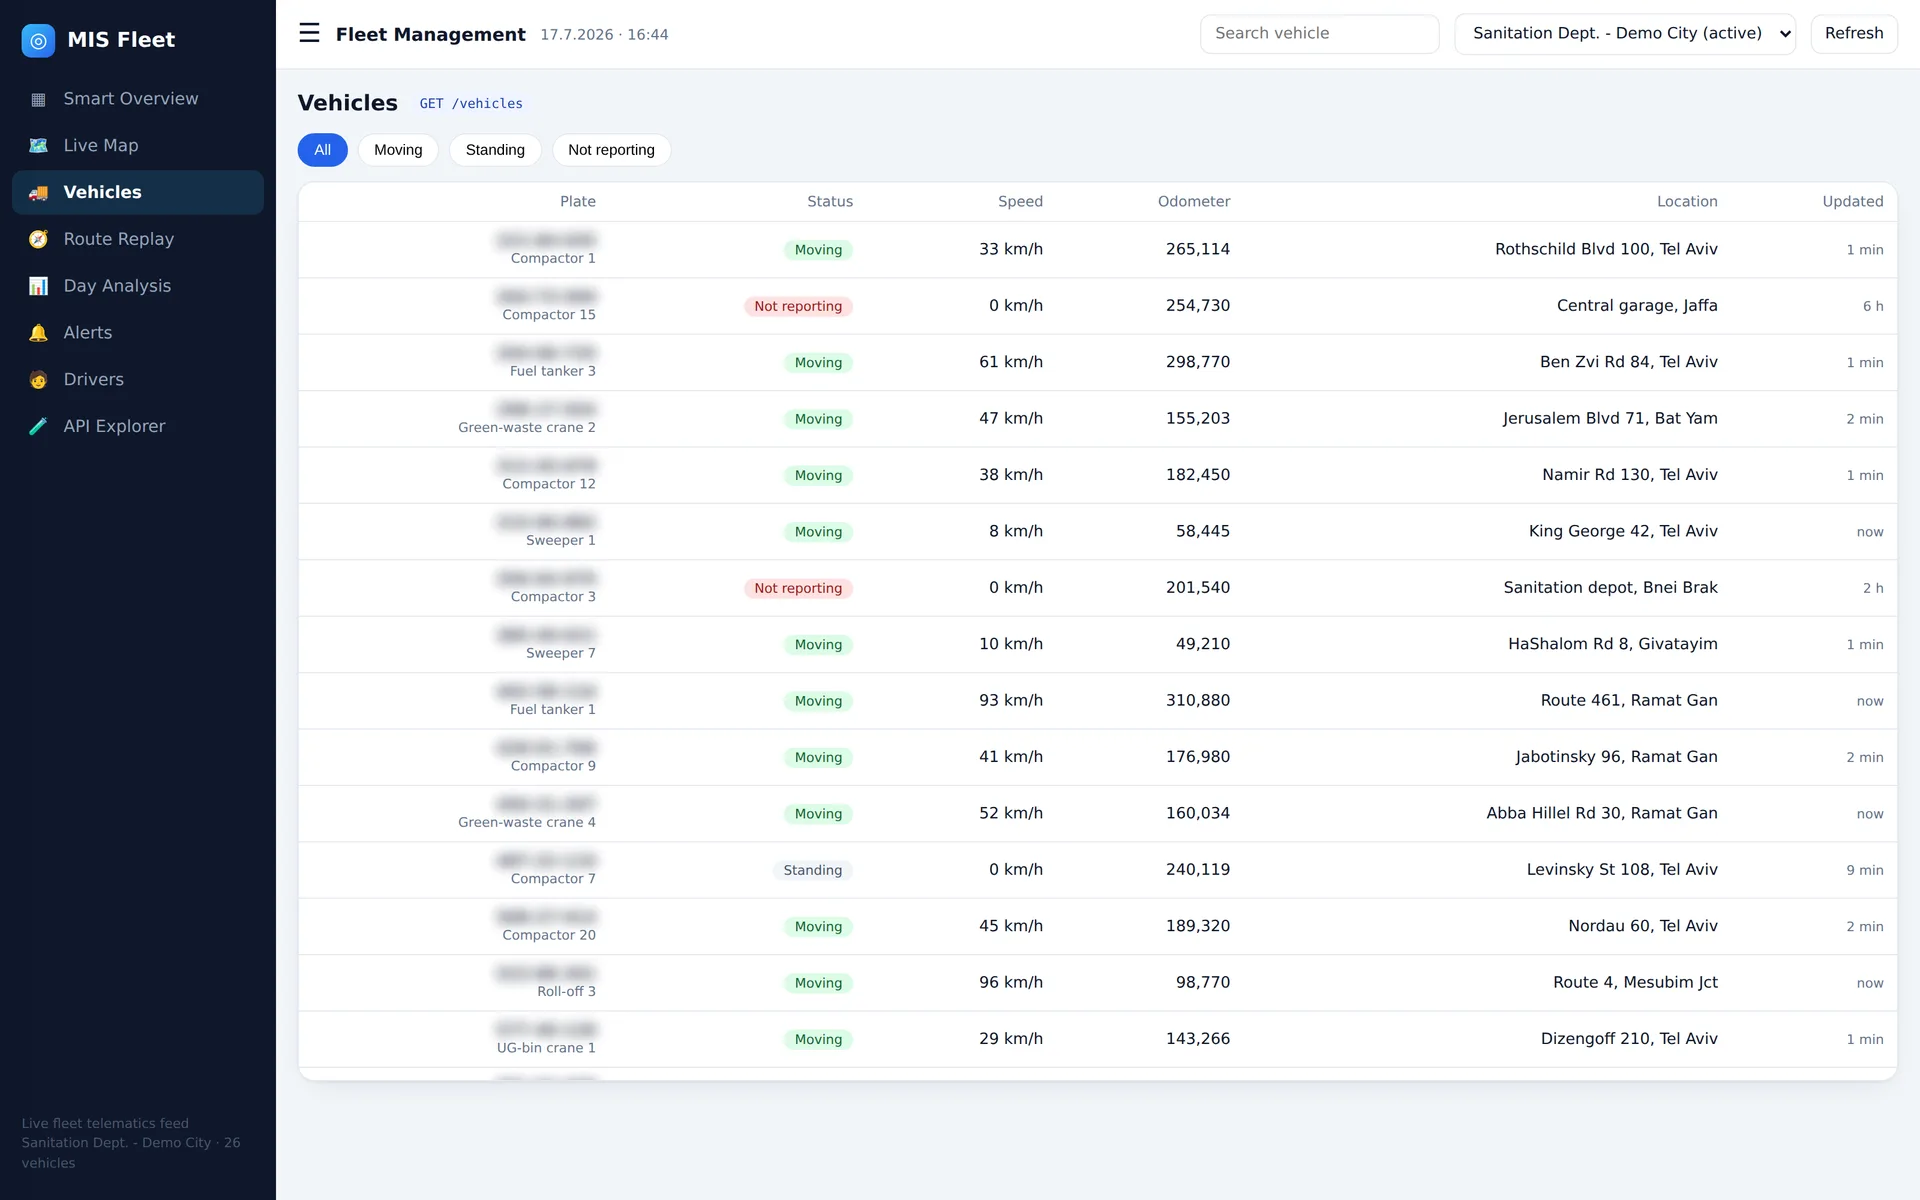Click the MIS Fleet logo icon
This screenshot has height=1200, width=1920.
(38, 40)
